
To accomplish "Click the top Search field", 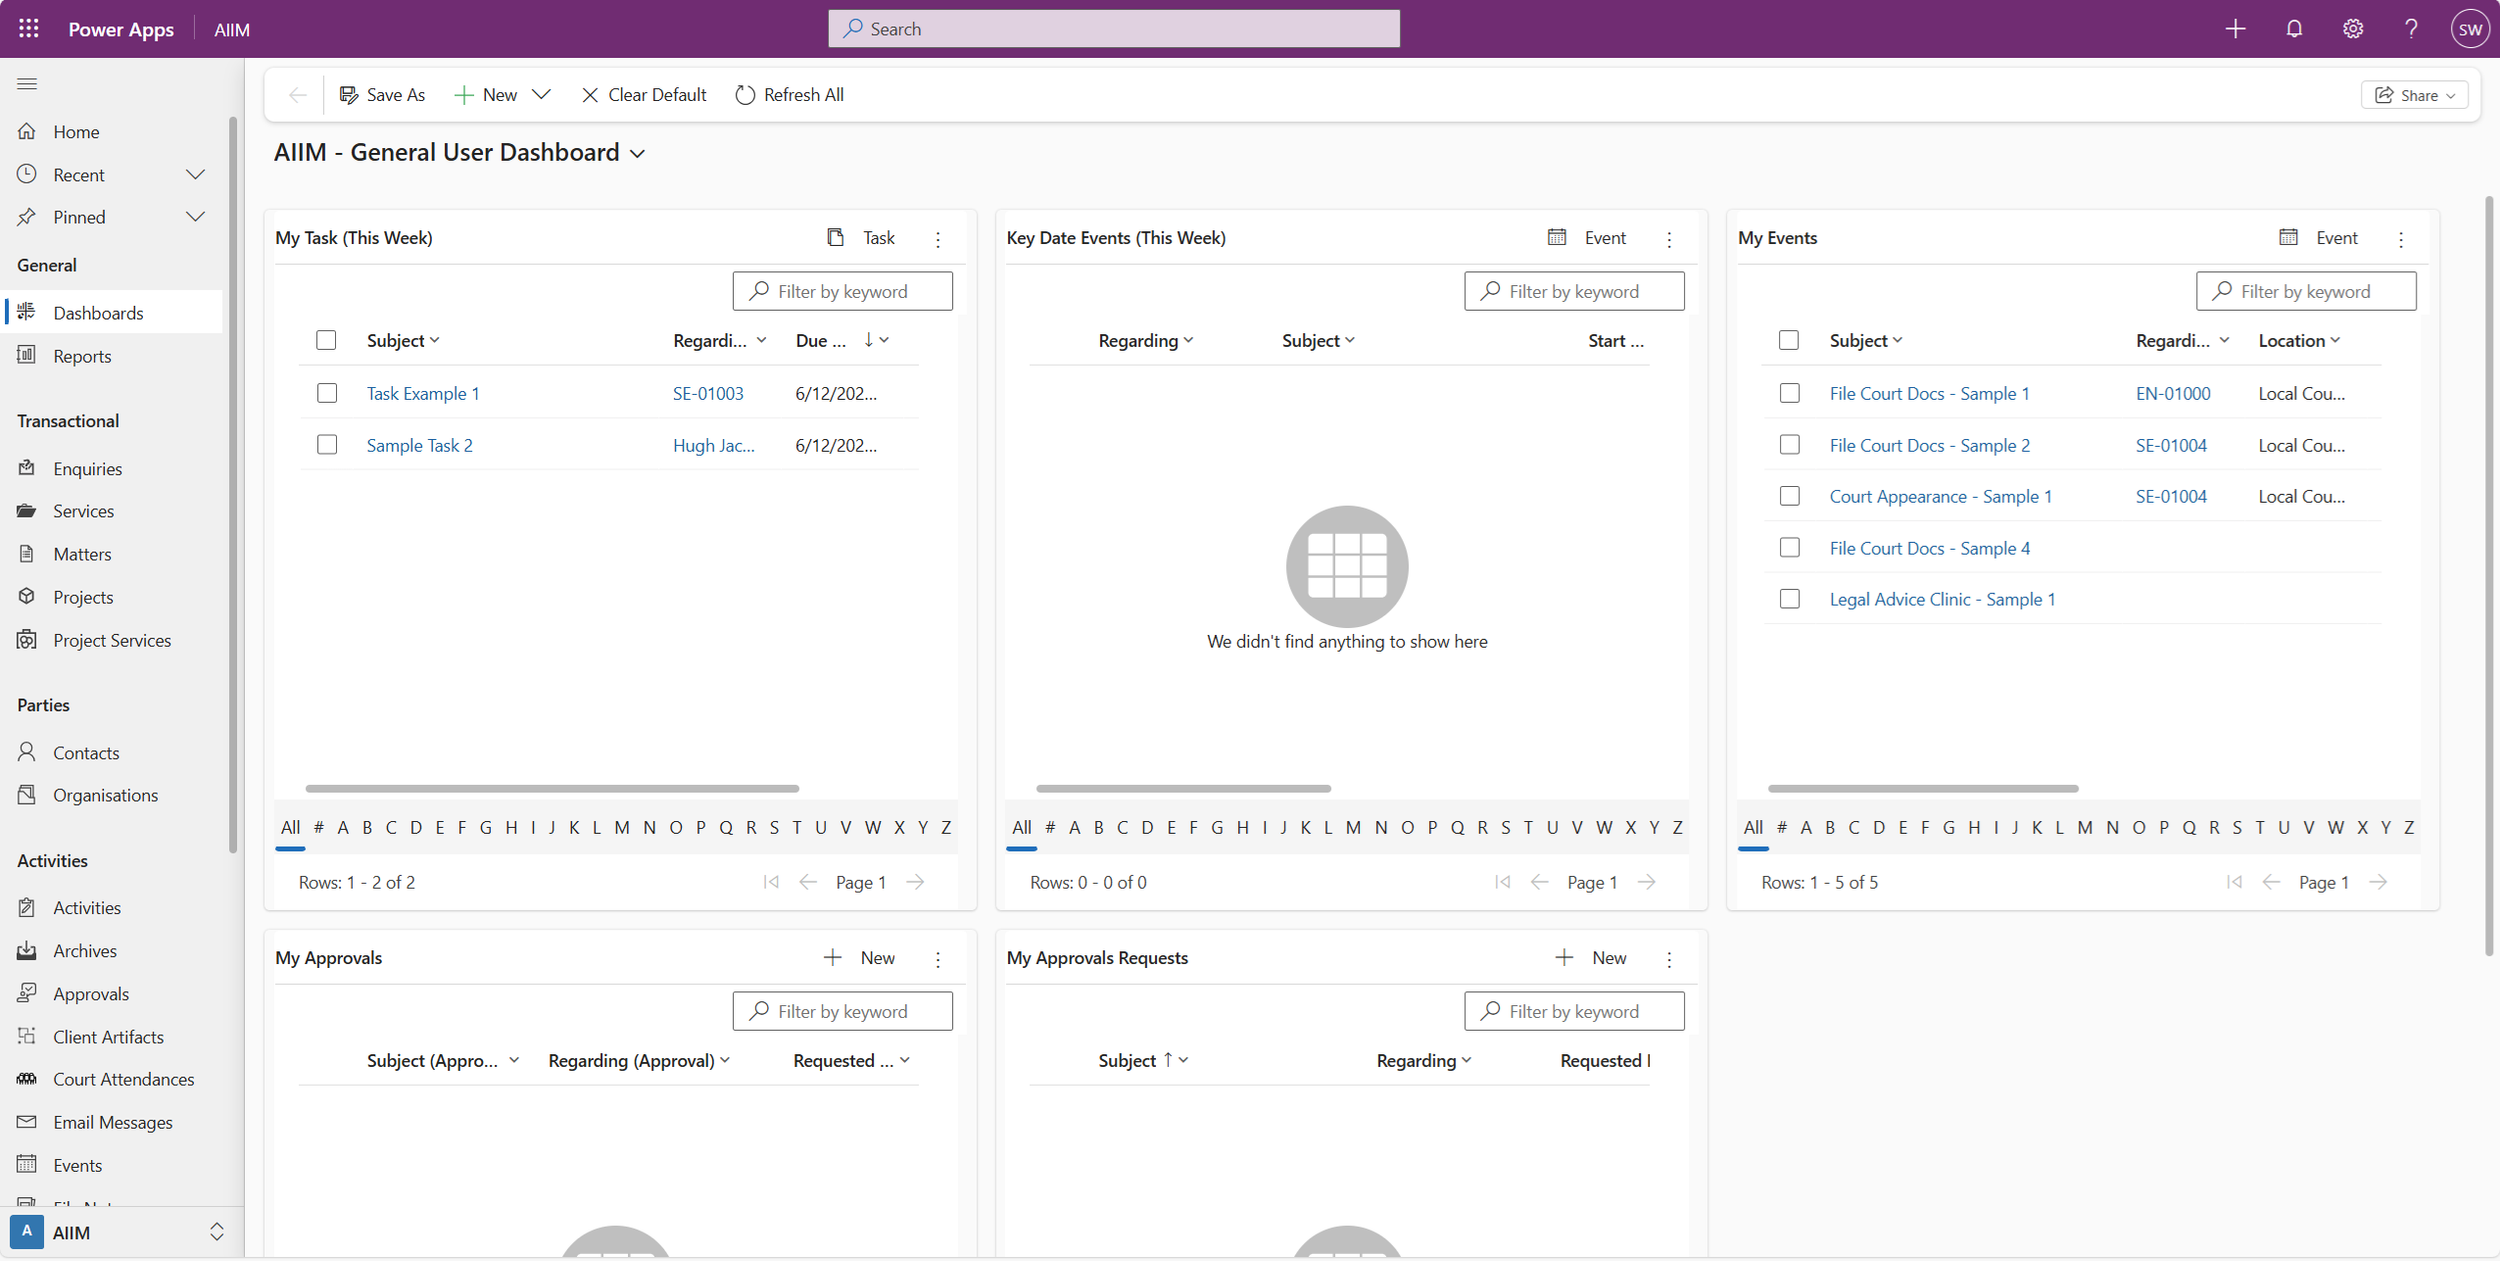I will point(1113,29).
